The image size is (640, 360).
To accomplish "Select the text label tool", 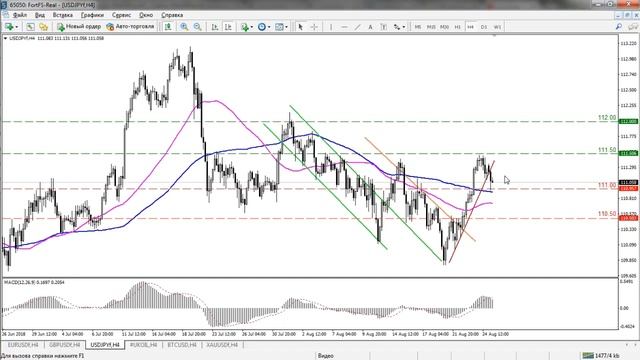I will (x=383, y=27).
